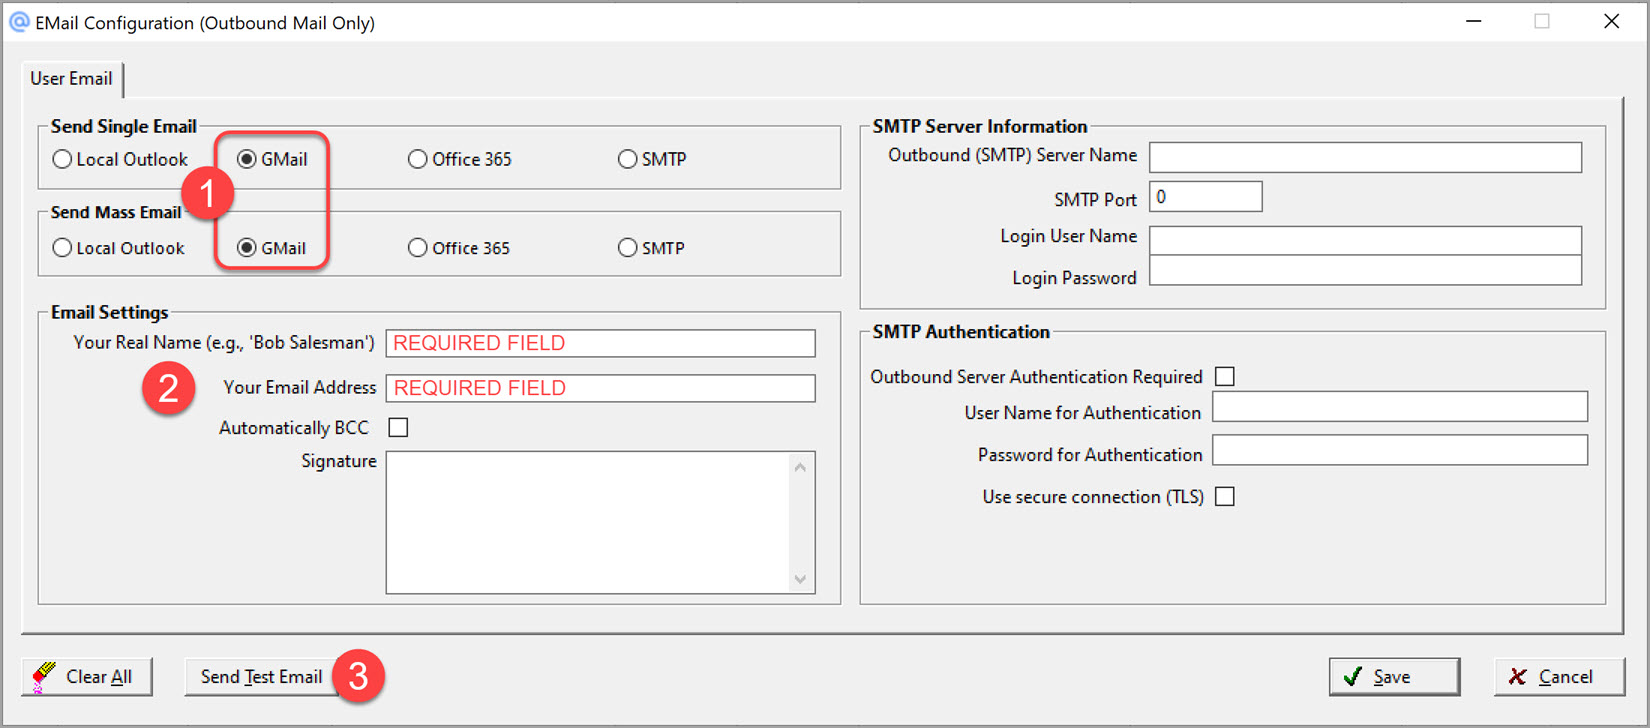Viewport: 1650px width, 728px height.
Task: Enable the Automatically BCC checkbox
Action: [398, 428]
